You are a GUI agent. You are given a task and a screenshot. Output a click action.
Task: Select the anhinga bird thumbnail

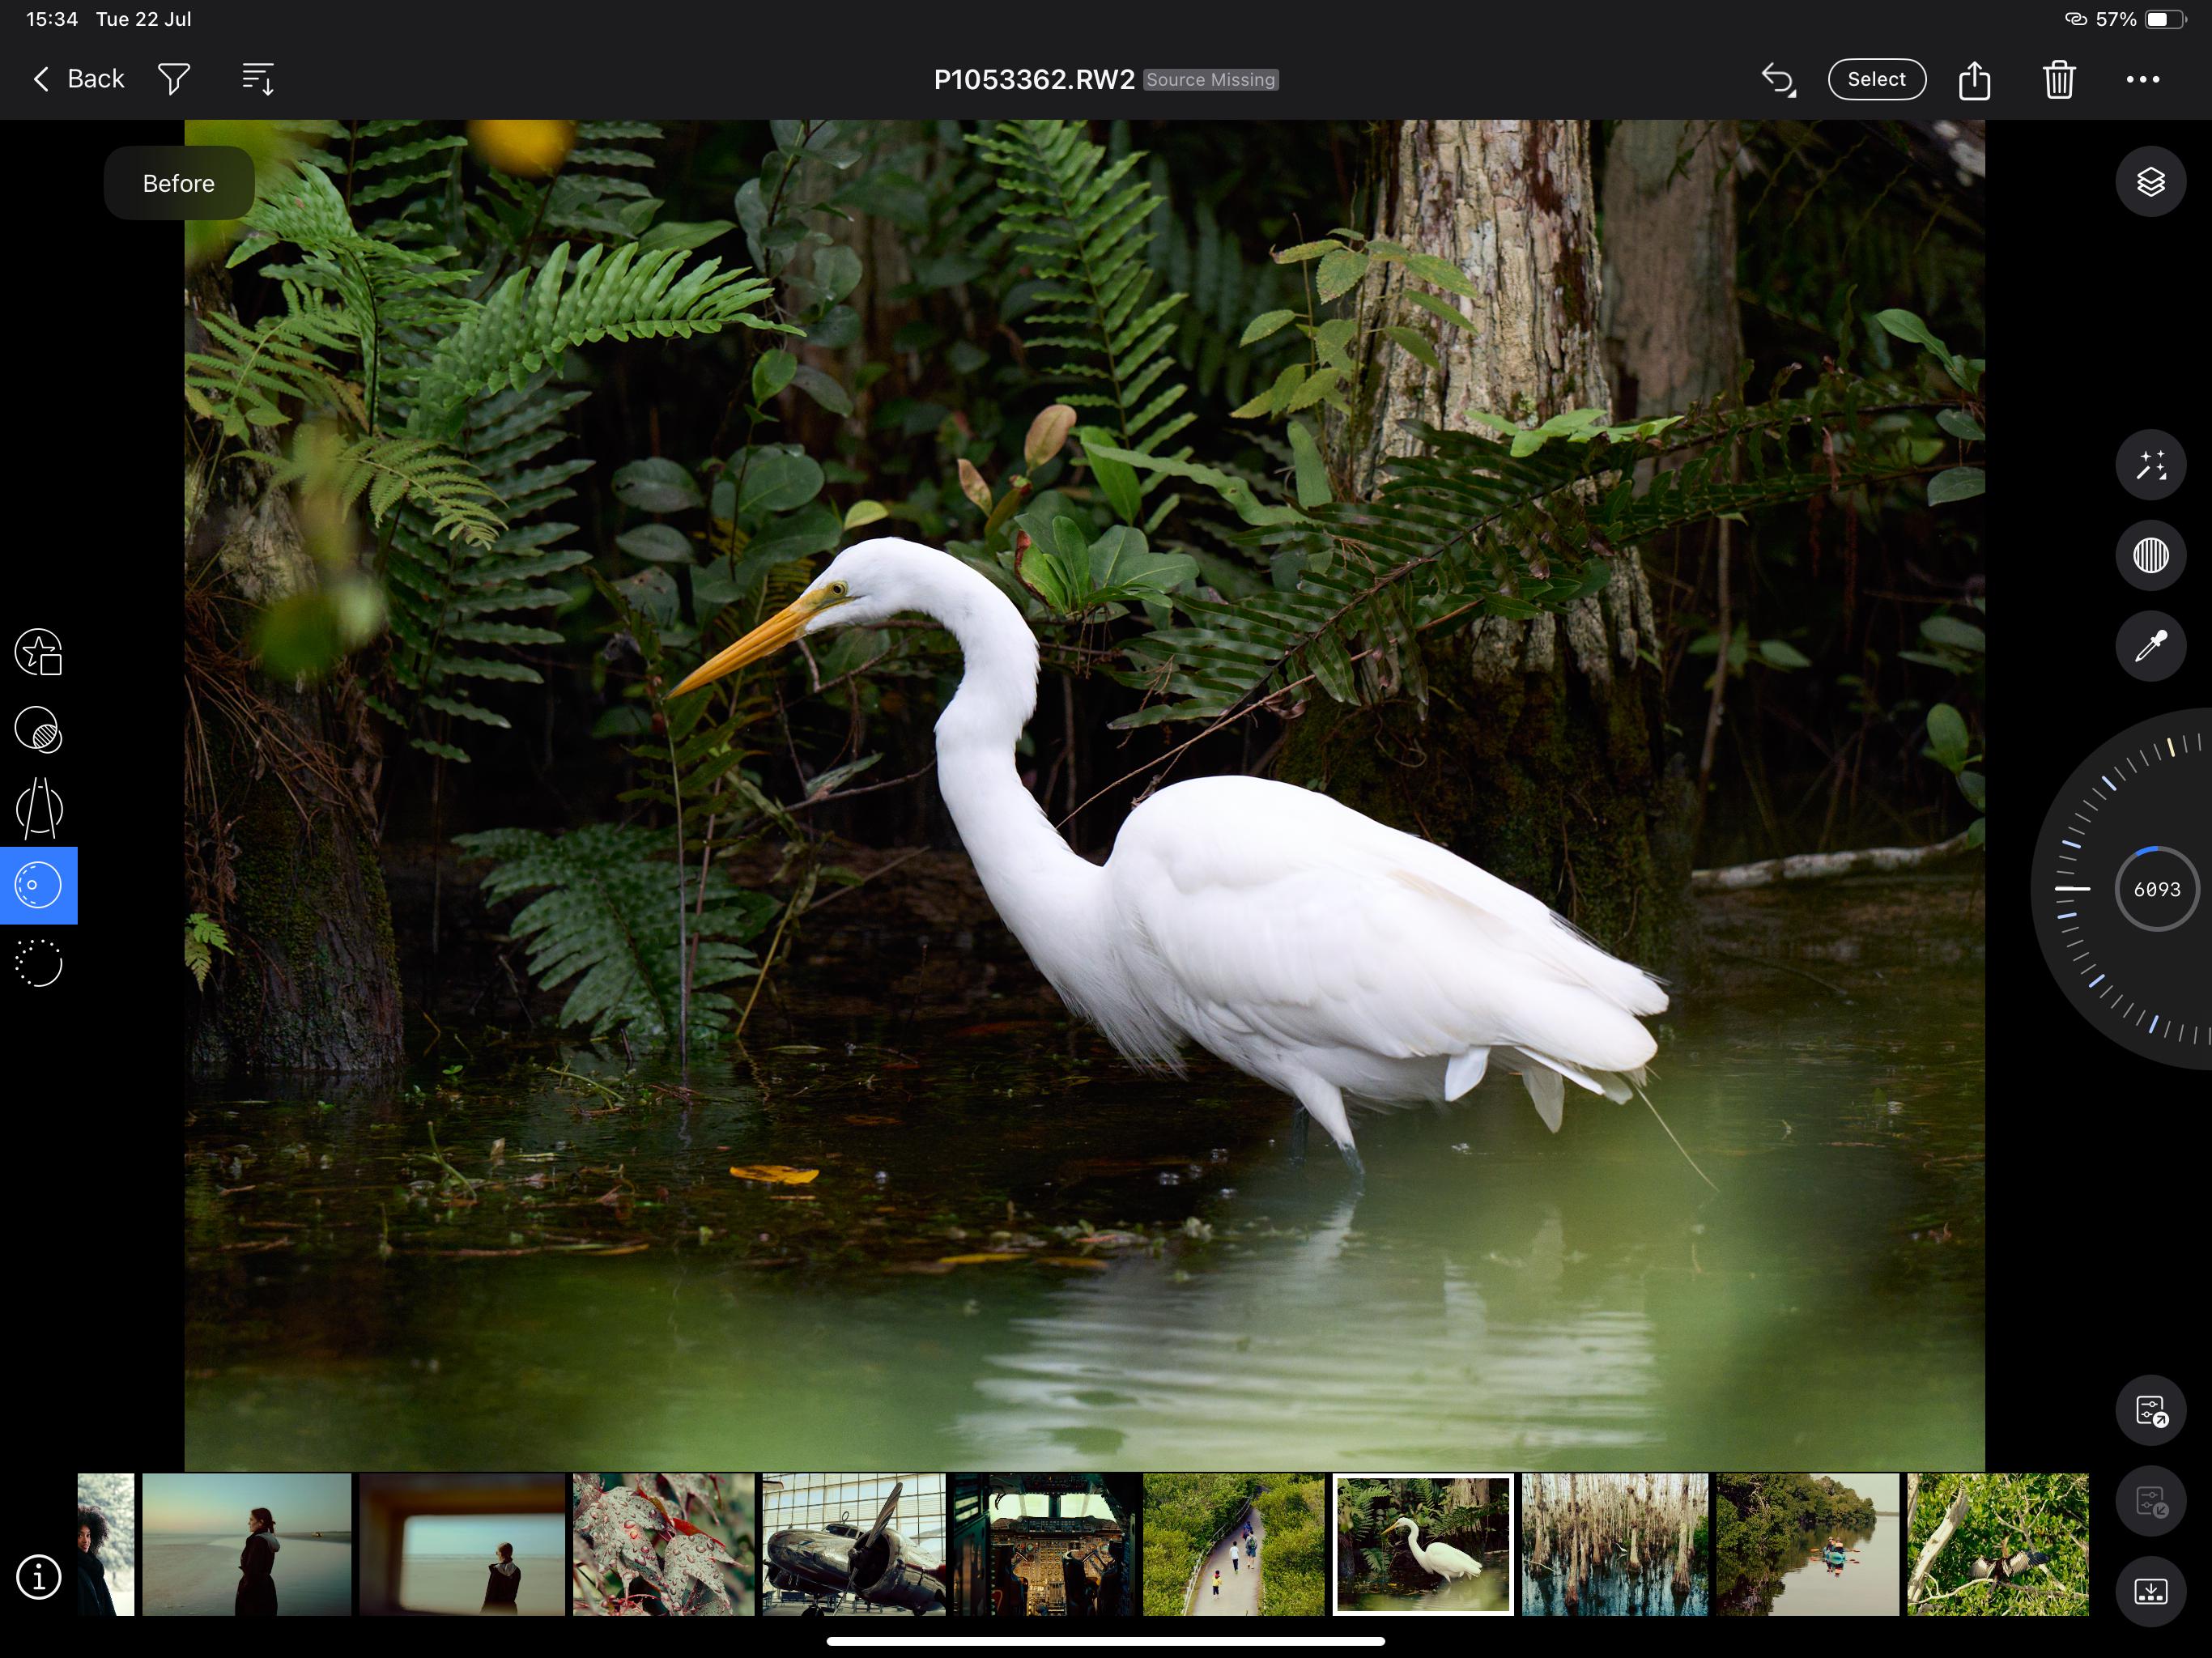[1997, 1544]
